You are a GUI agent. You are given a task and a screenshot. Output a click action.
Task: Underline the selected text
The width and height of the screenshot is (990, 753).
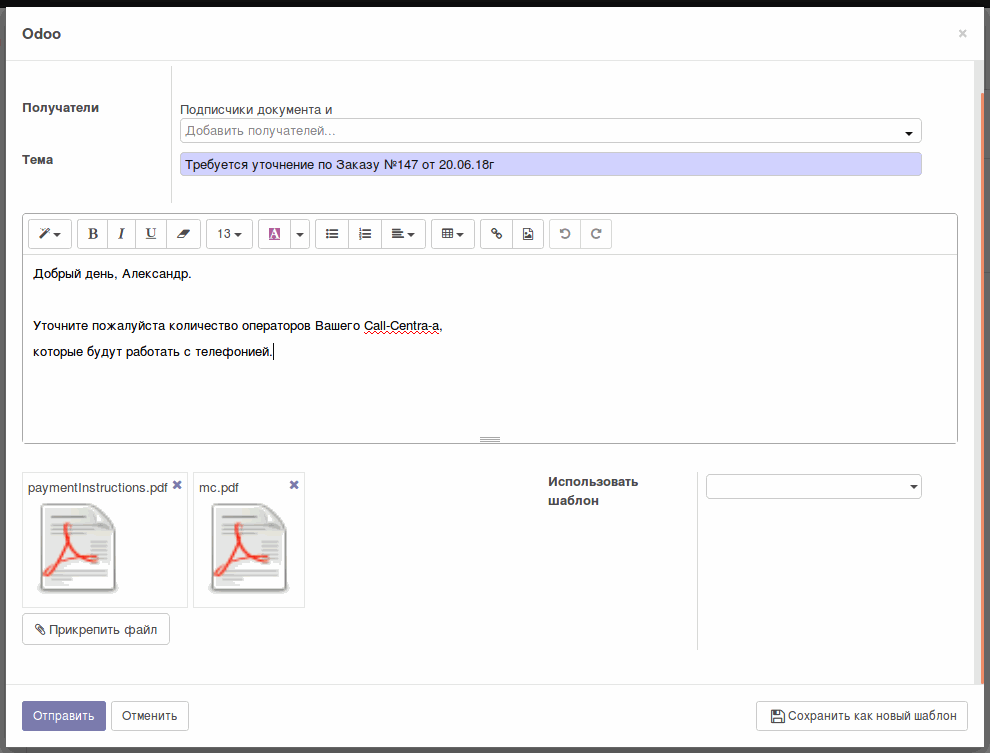tap(150, 233)
